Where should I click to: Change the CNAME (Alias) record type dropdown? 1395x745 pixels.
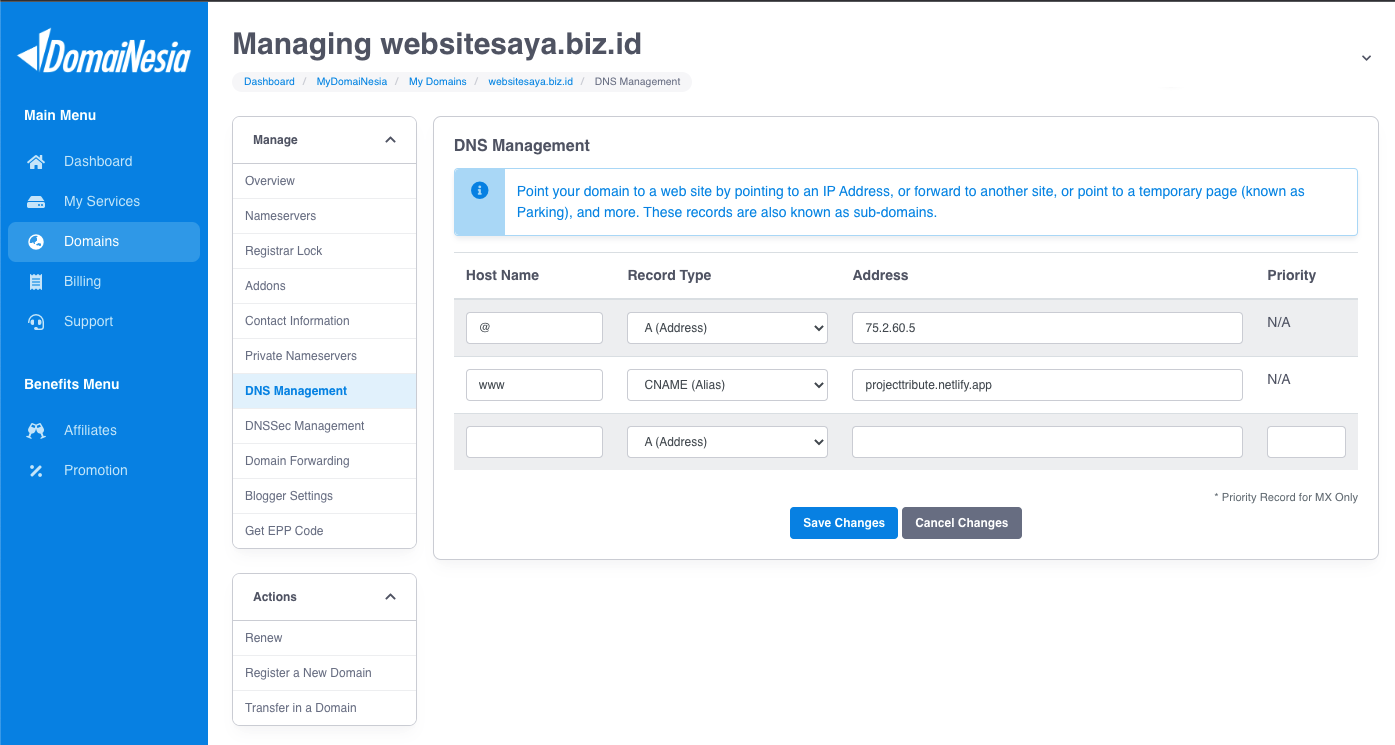click(x=727, y=384)
